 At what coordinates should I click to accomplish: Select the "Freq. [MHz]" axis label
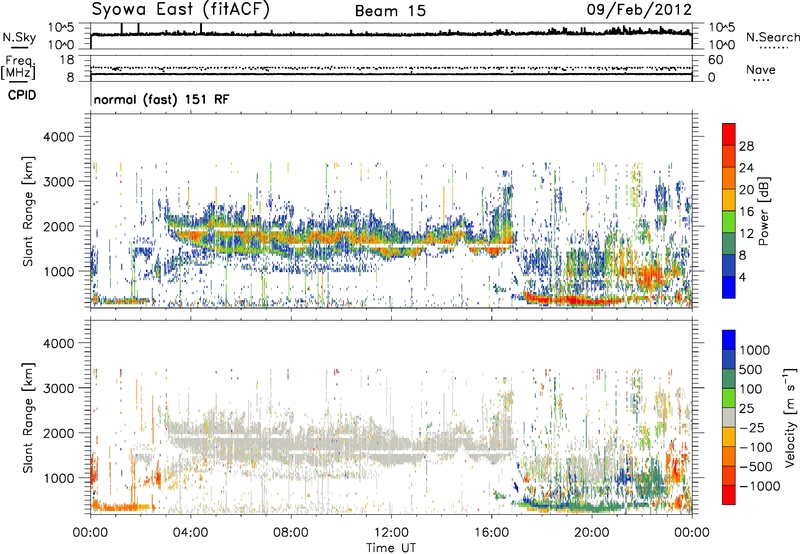tap(18, 67)
